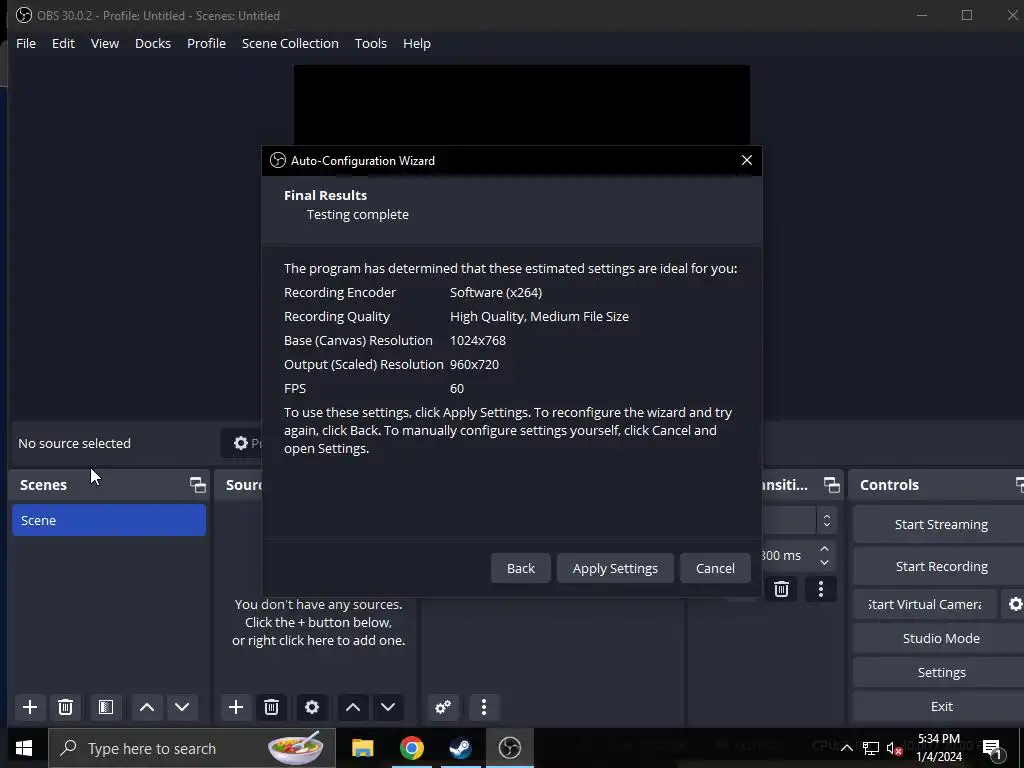Remove source using Sources trash icon
Image resolution: width=1024 pixels, height=768 pixels.
(x=272, y=707)
